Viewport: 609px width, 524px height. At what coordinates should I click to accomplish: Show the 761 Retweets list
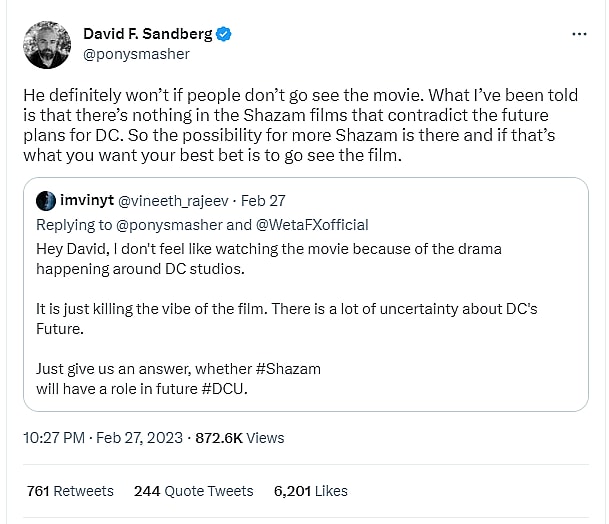pyautogui.click(x=70, y=491)
